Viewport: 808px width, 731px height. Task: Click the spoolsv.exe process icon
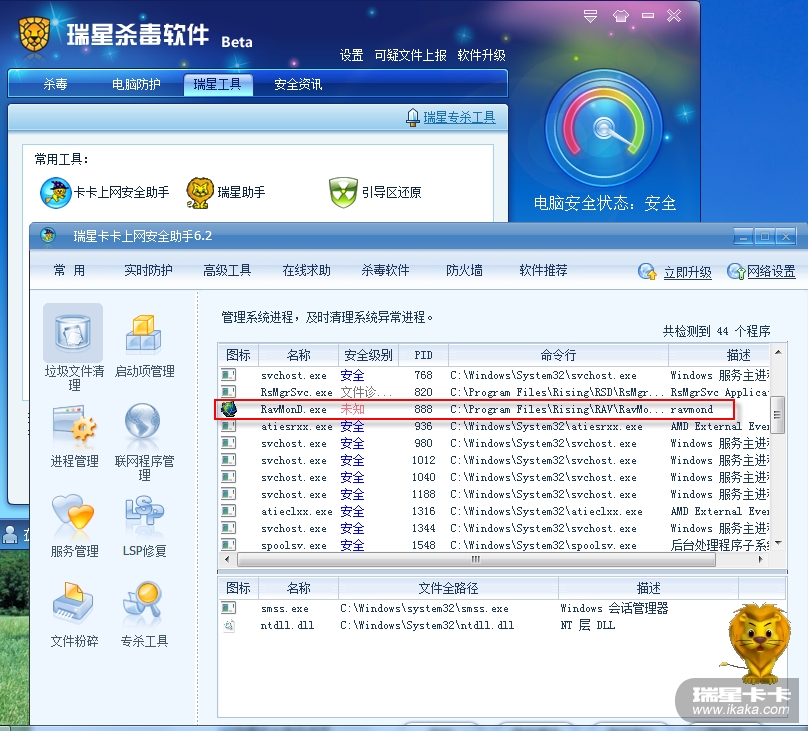click(229, 545)
